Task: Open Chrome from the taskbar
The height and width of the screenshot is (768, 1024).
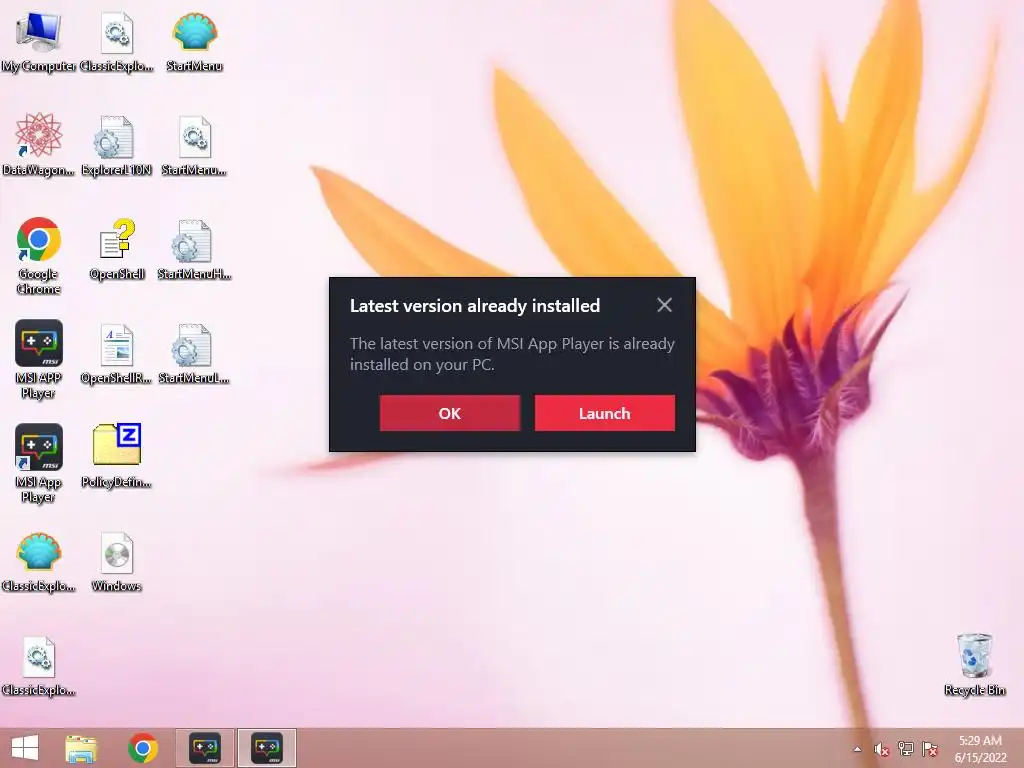Action: tap(142, 748)
